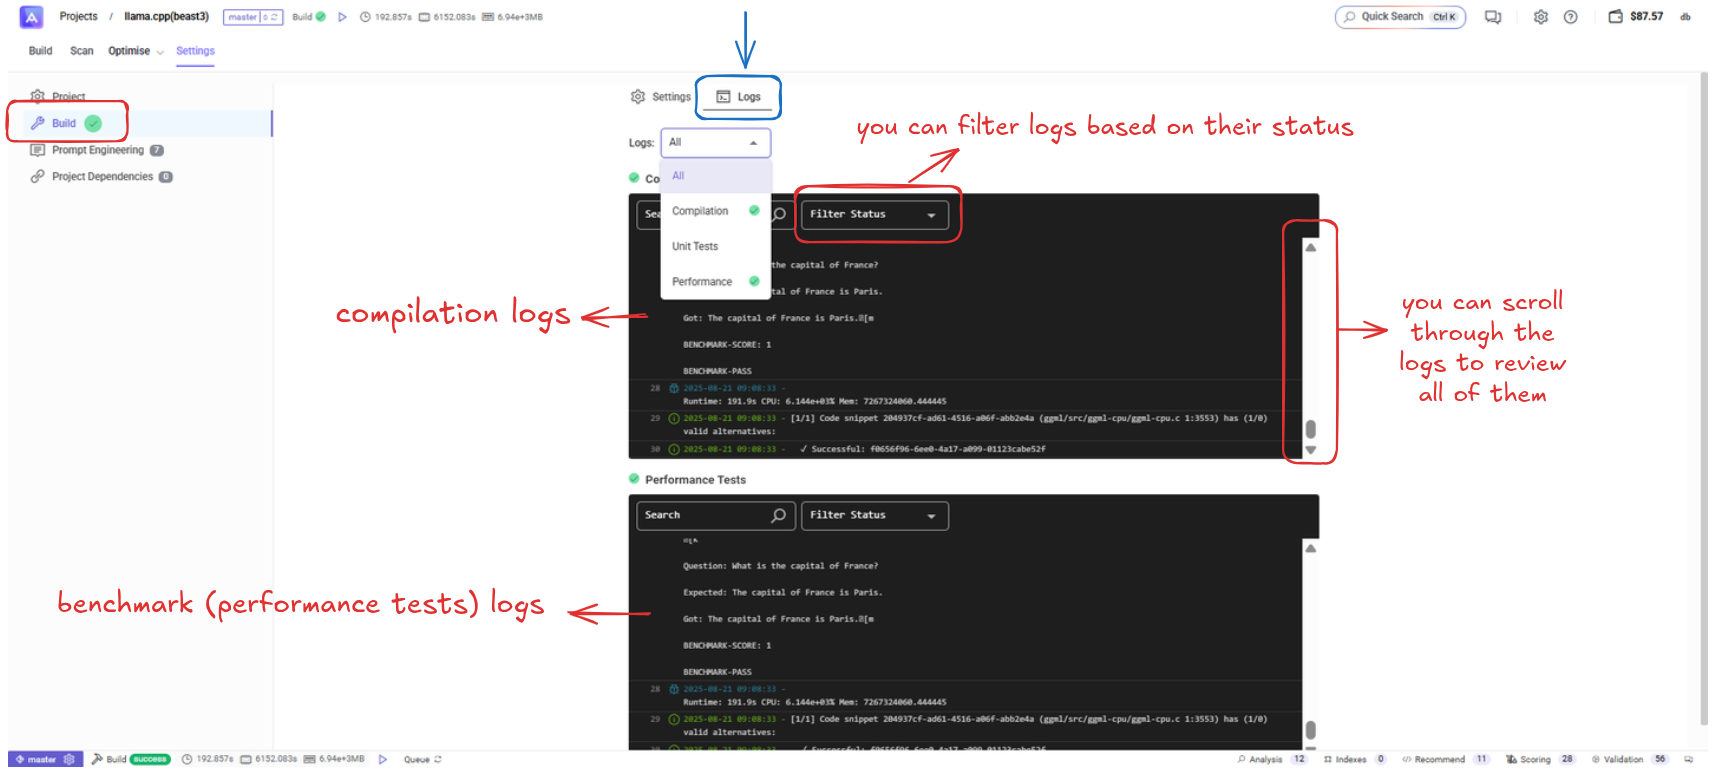
Task: Choose Unit Tests in Logs list
Action: [695, 246]
